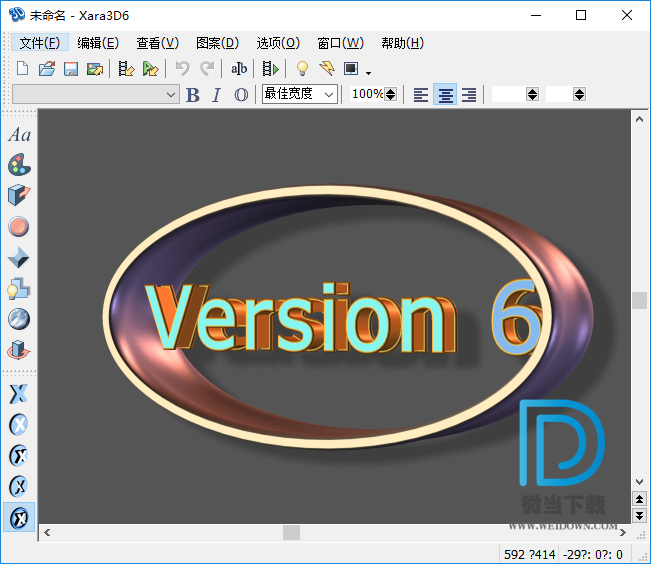Open the 文件(F) menu

[39, 43]
